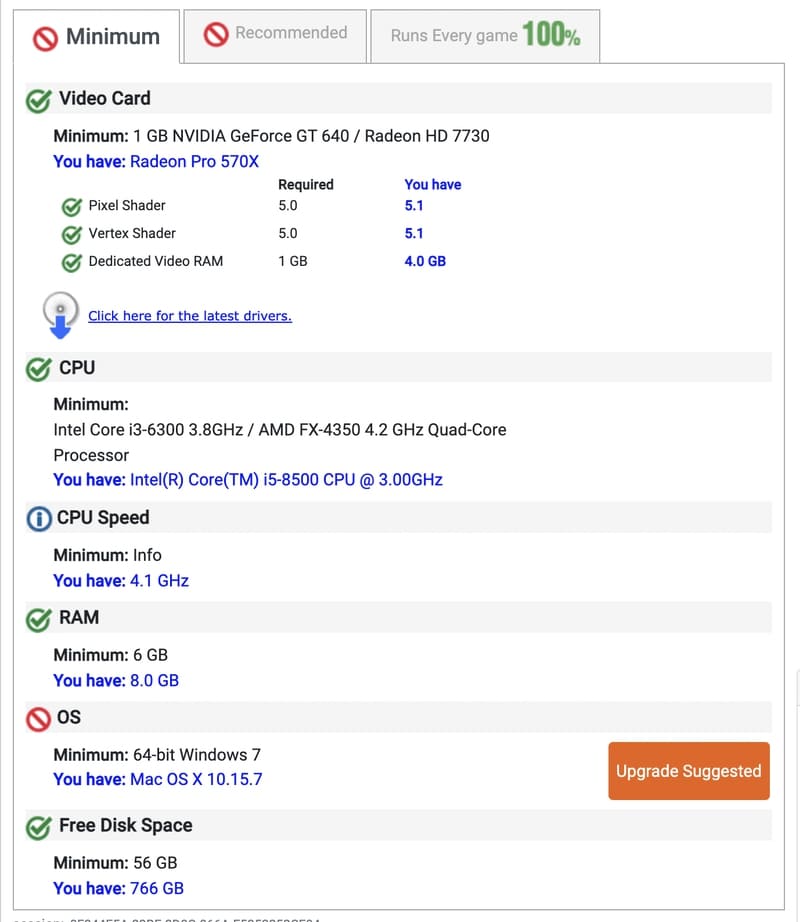Viewport: 800px width, 922px height.
Task: Click the green check icon beside Video Card
Action: coord(39,99)
